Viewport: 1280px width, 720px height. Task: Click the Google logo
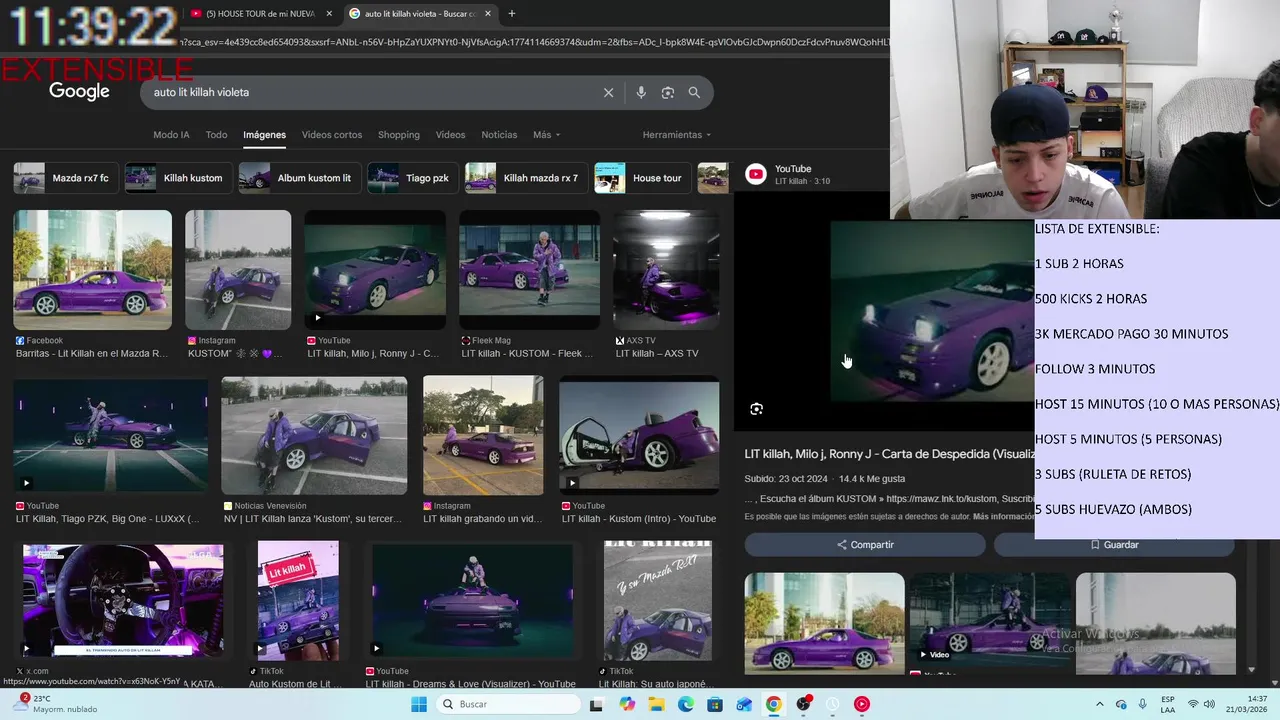pos(79,92)
